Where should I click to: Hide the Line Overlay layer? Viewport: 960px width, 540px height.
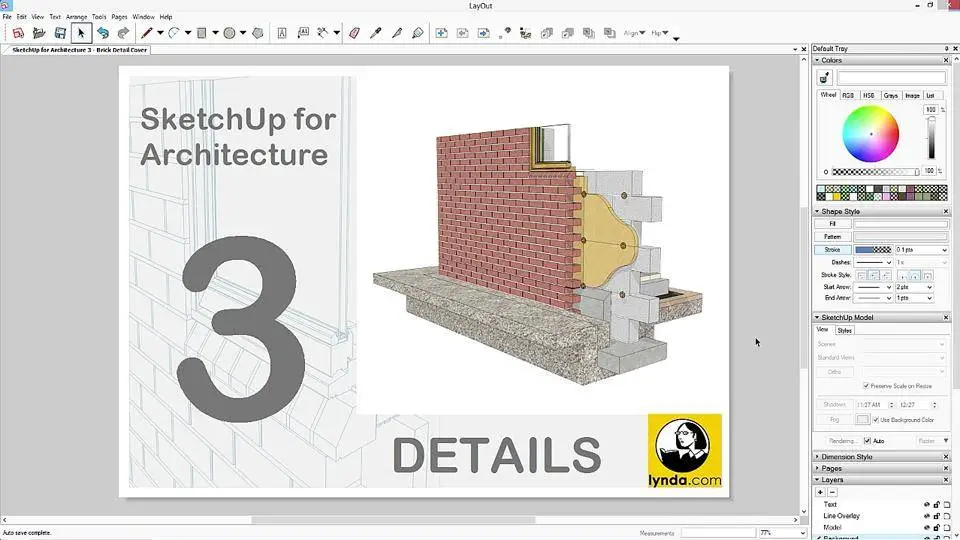(x=926, y=516)
